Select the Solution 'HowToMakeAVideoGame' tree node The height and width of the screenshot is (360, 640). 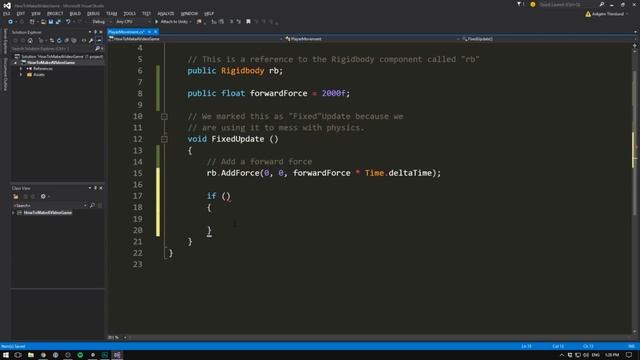click(x=59, y=56)
